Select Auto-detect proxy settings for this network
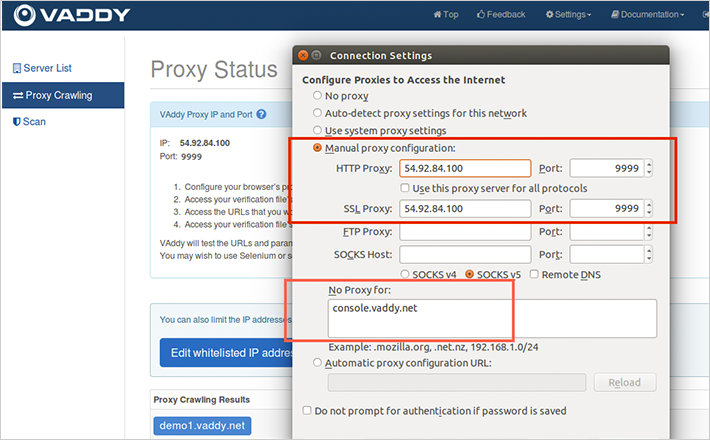This screenshot has width=710, height=440. click(317, 113)
